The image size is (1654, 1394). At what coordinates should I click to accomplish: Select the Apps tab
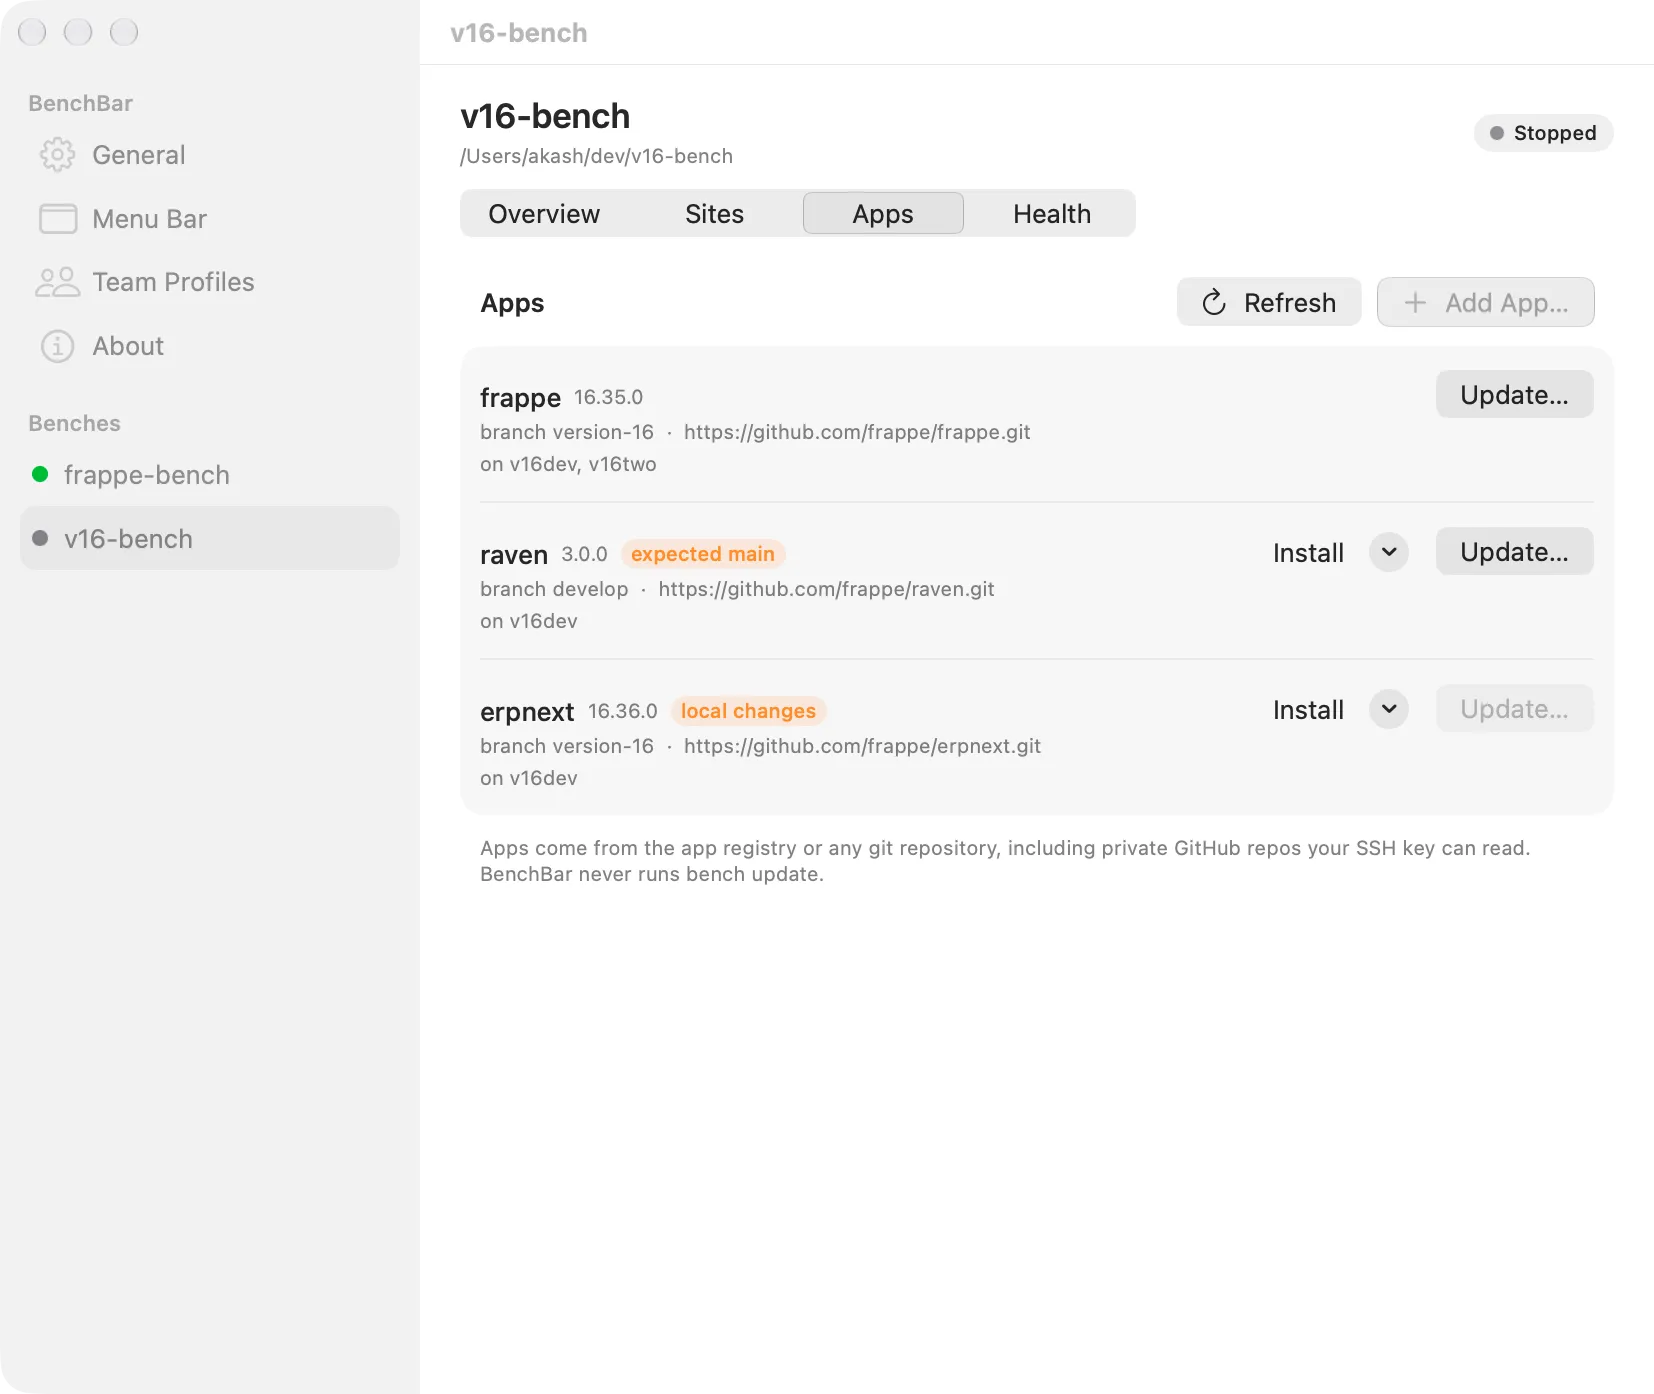coord(883,214)
